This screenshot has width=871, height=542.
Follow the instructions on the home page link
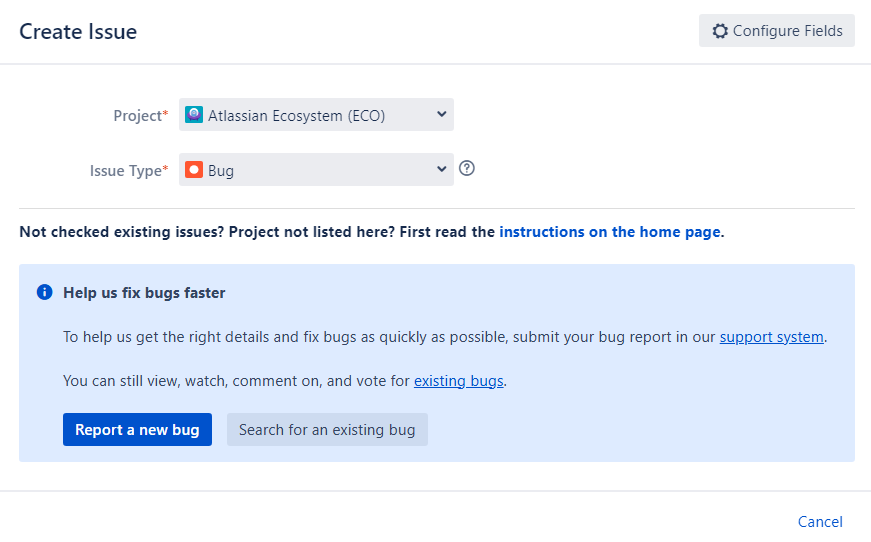tap(610, 232)
